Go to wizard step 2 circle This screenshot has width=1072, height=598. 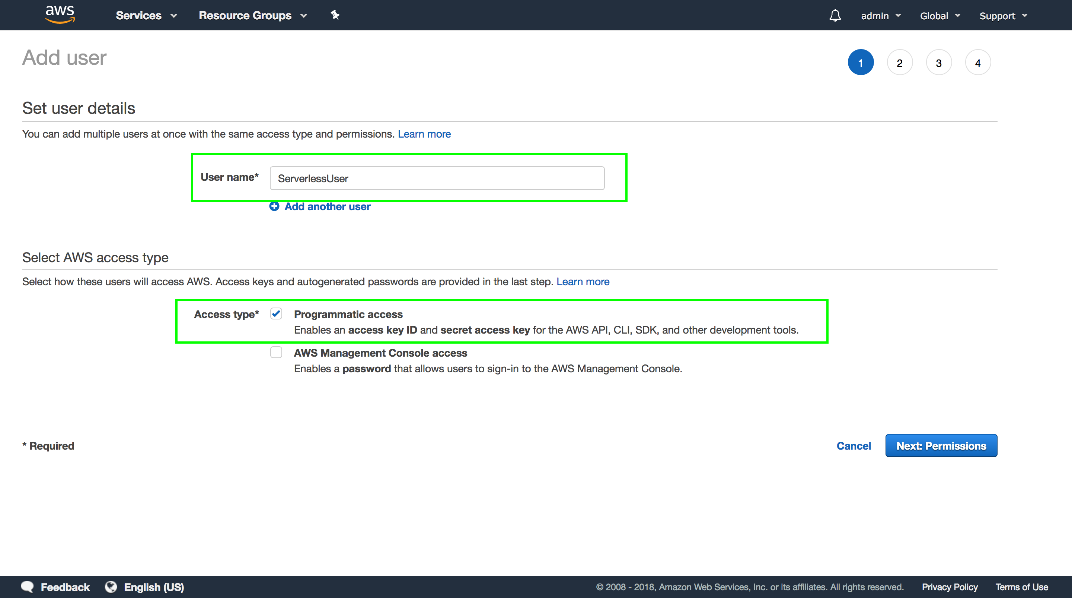(899, 63)
